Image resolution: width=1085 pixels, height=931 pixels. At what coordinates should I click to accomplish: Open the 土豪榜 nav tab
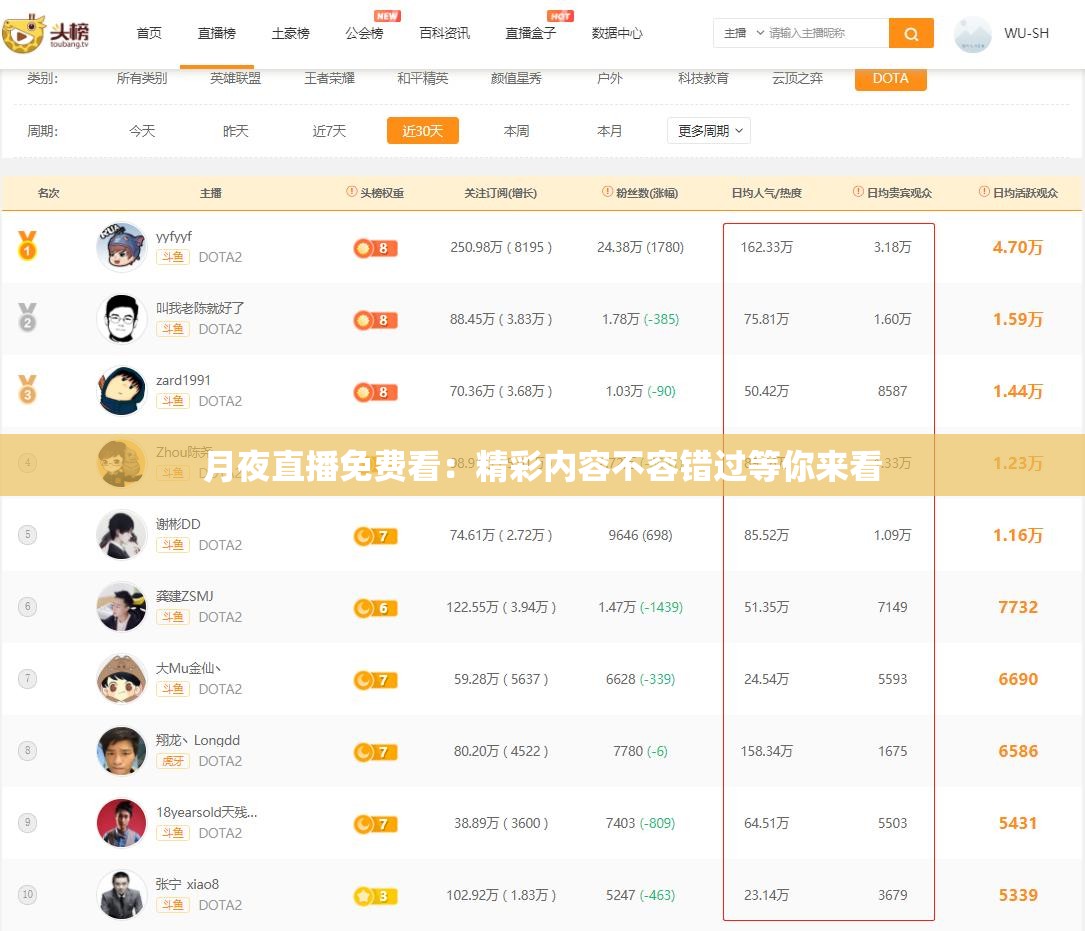click(x=291, y=33)
